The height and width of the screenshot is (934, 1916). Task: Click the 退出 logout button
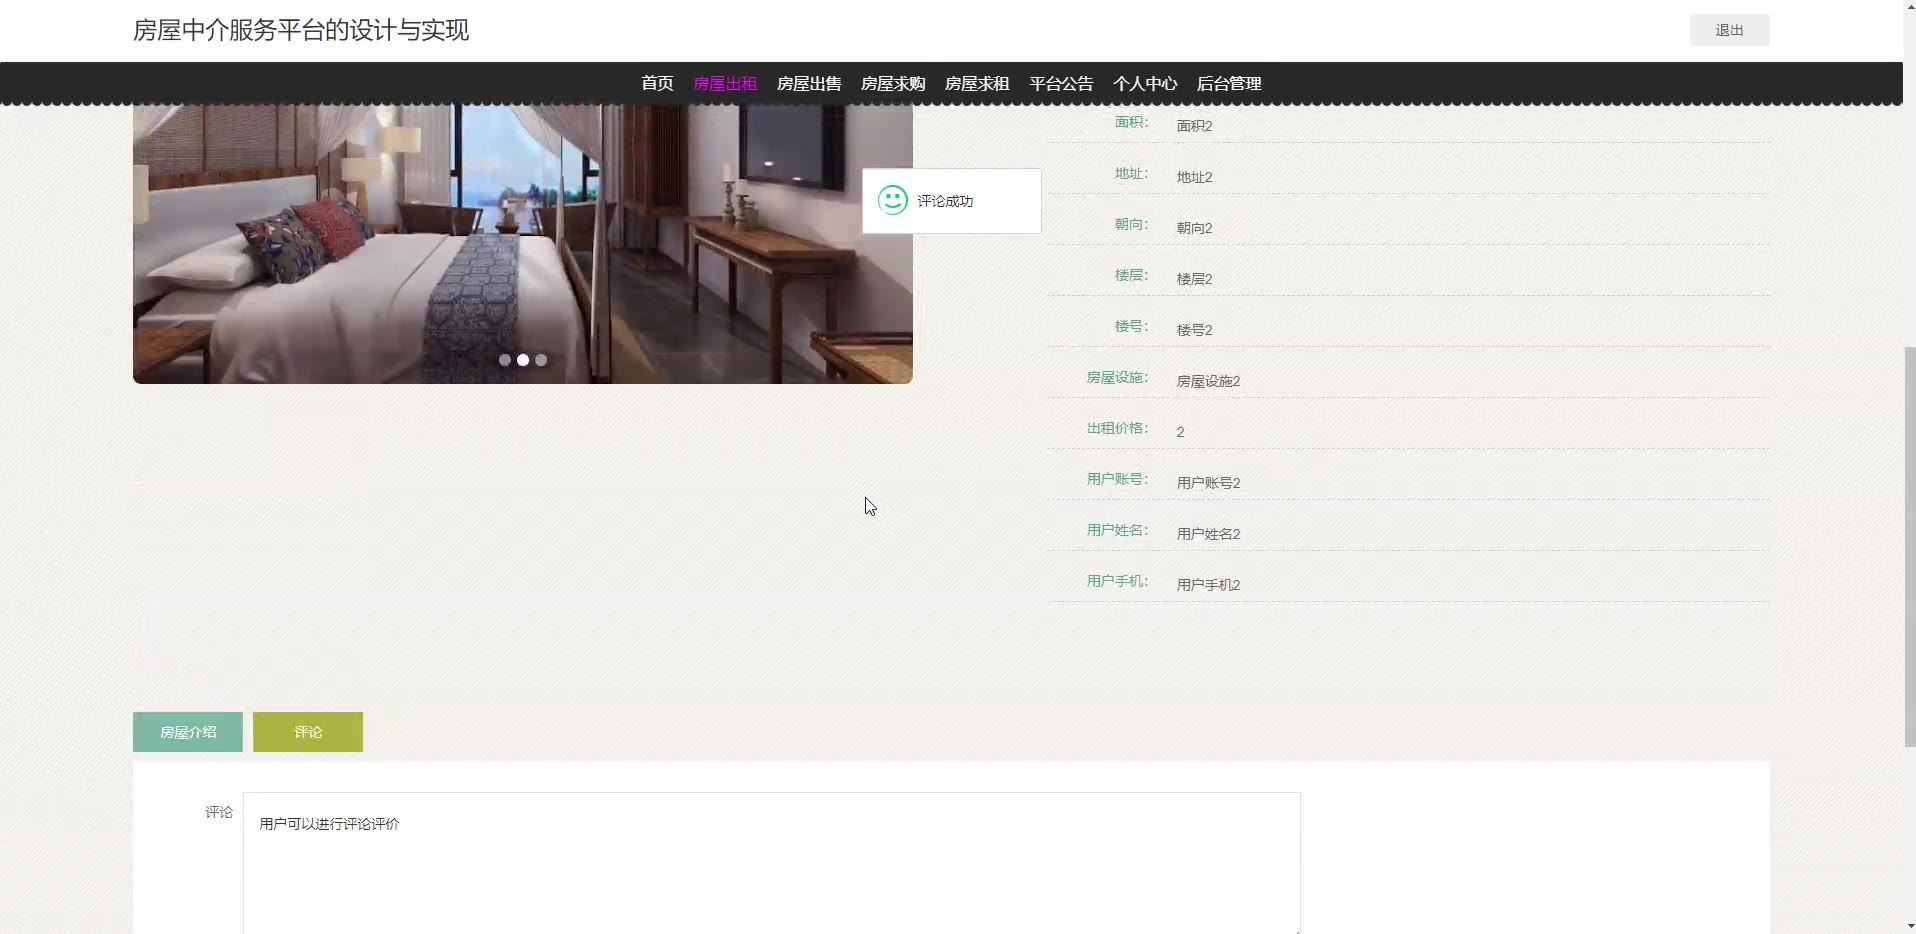point(1729,30)
